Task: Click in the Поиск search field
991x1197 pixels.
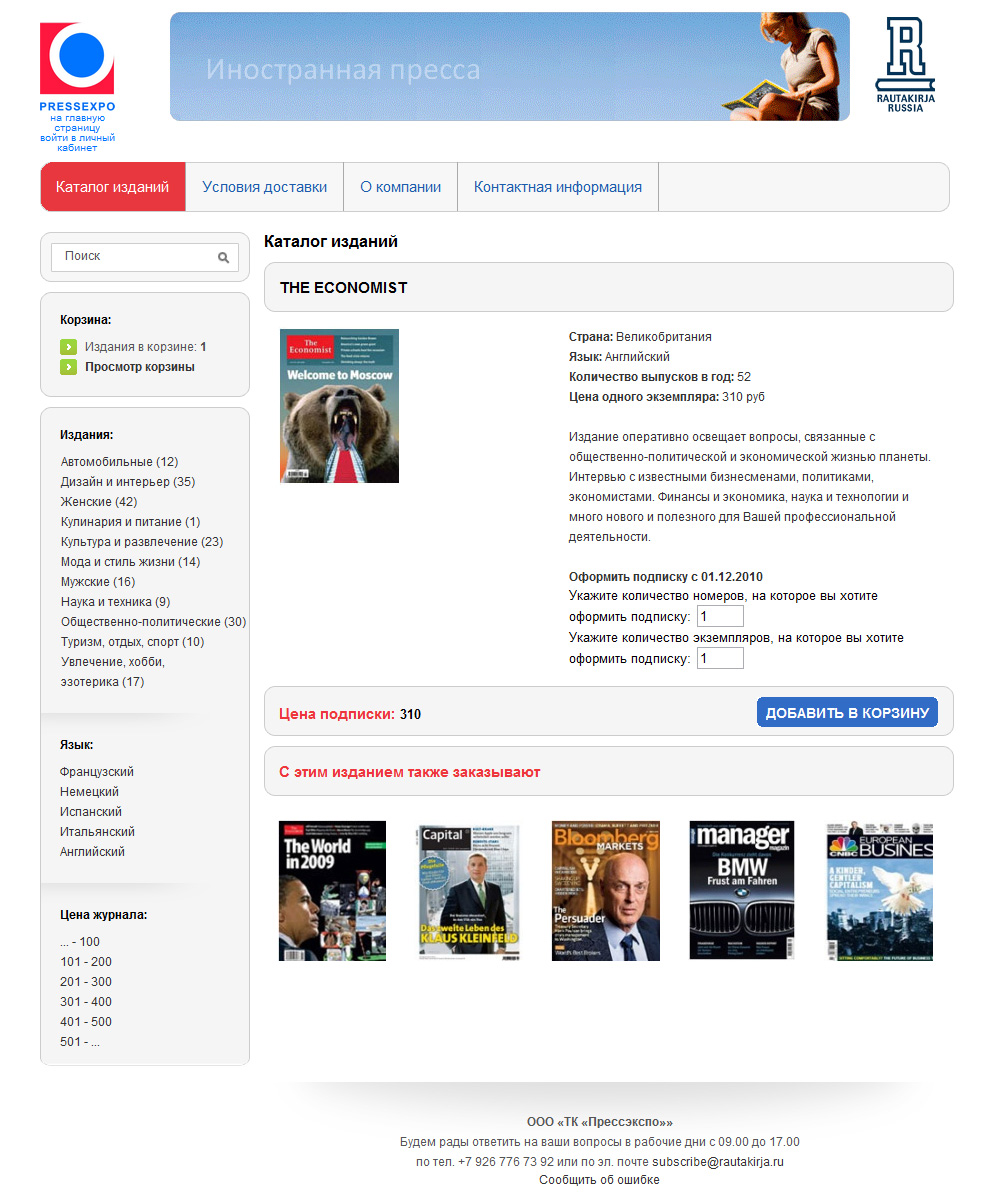Action: [135, 257]
